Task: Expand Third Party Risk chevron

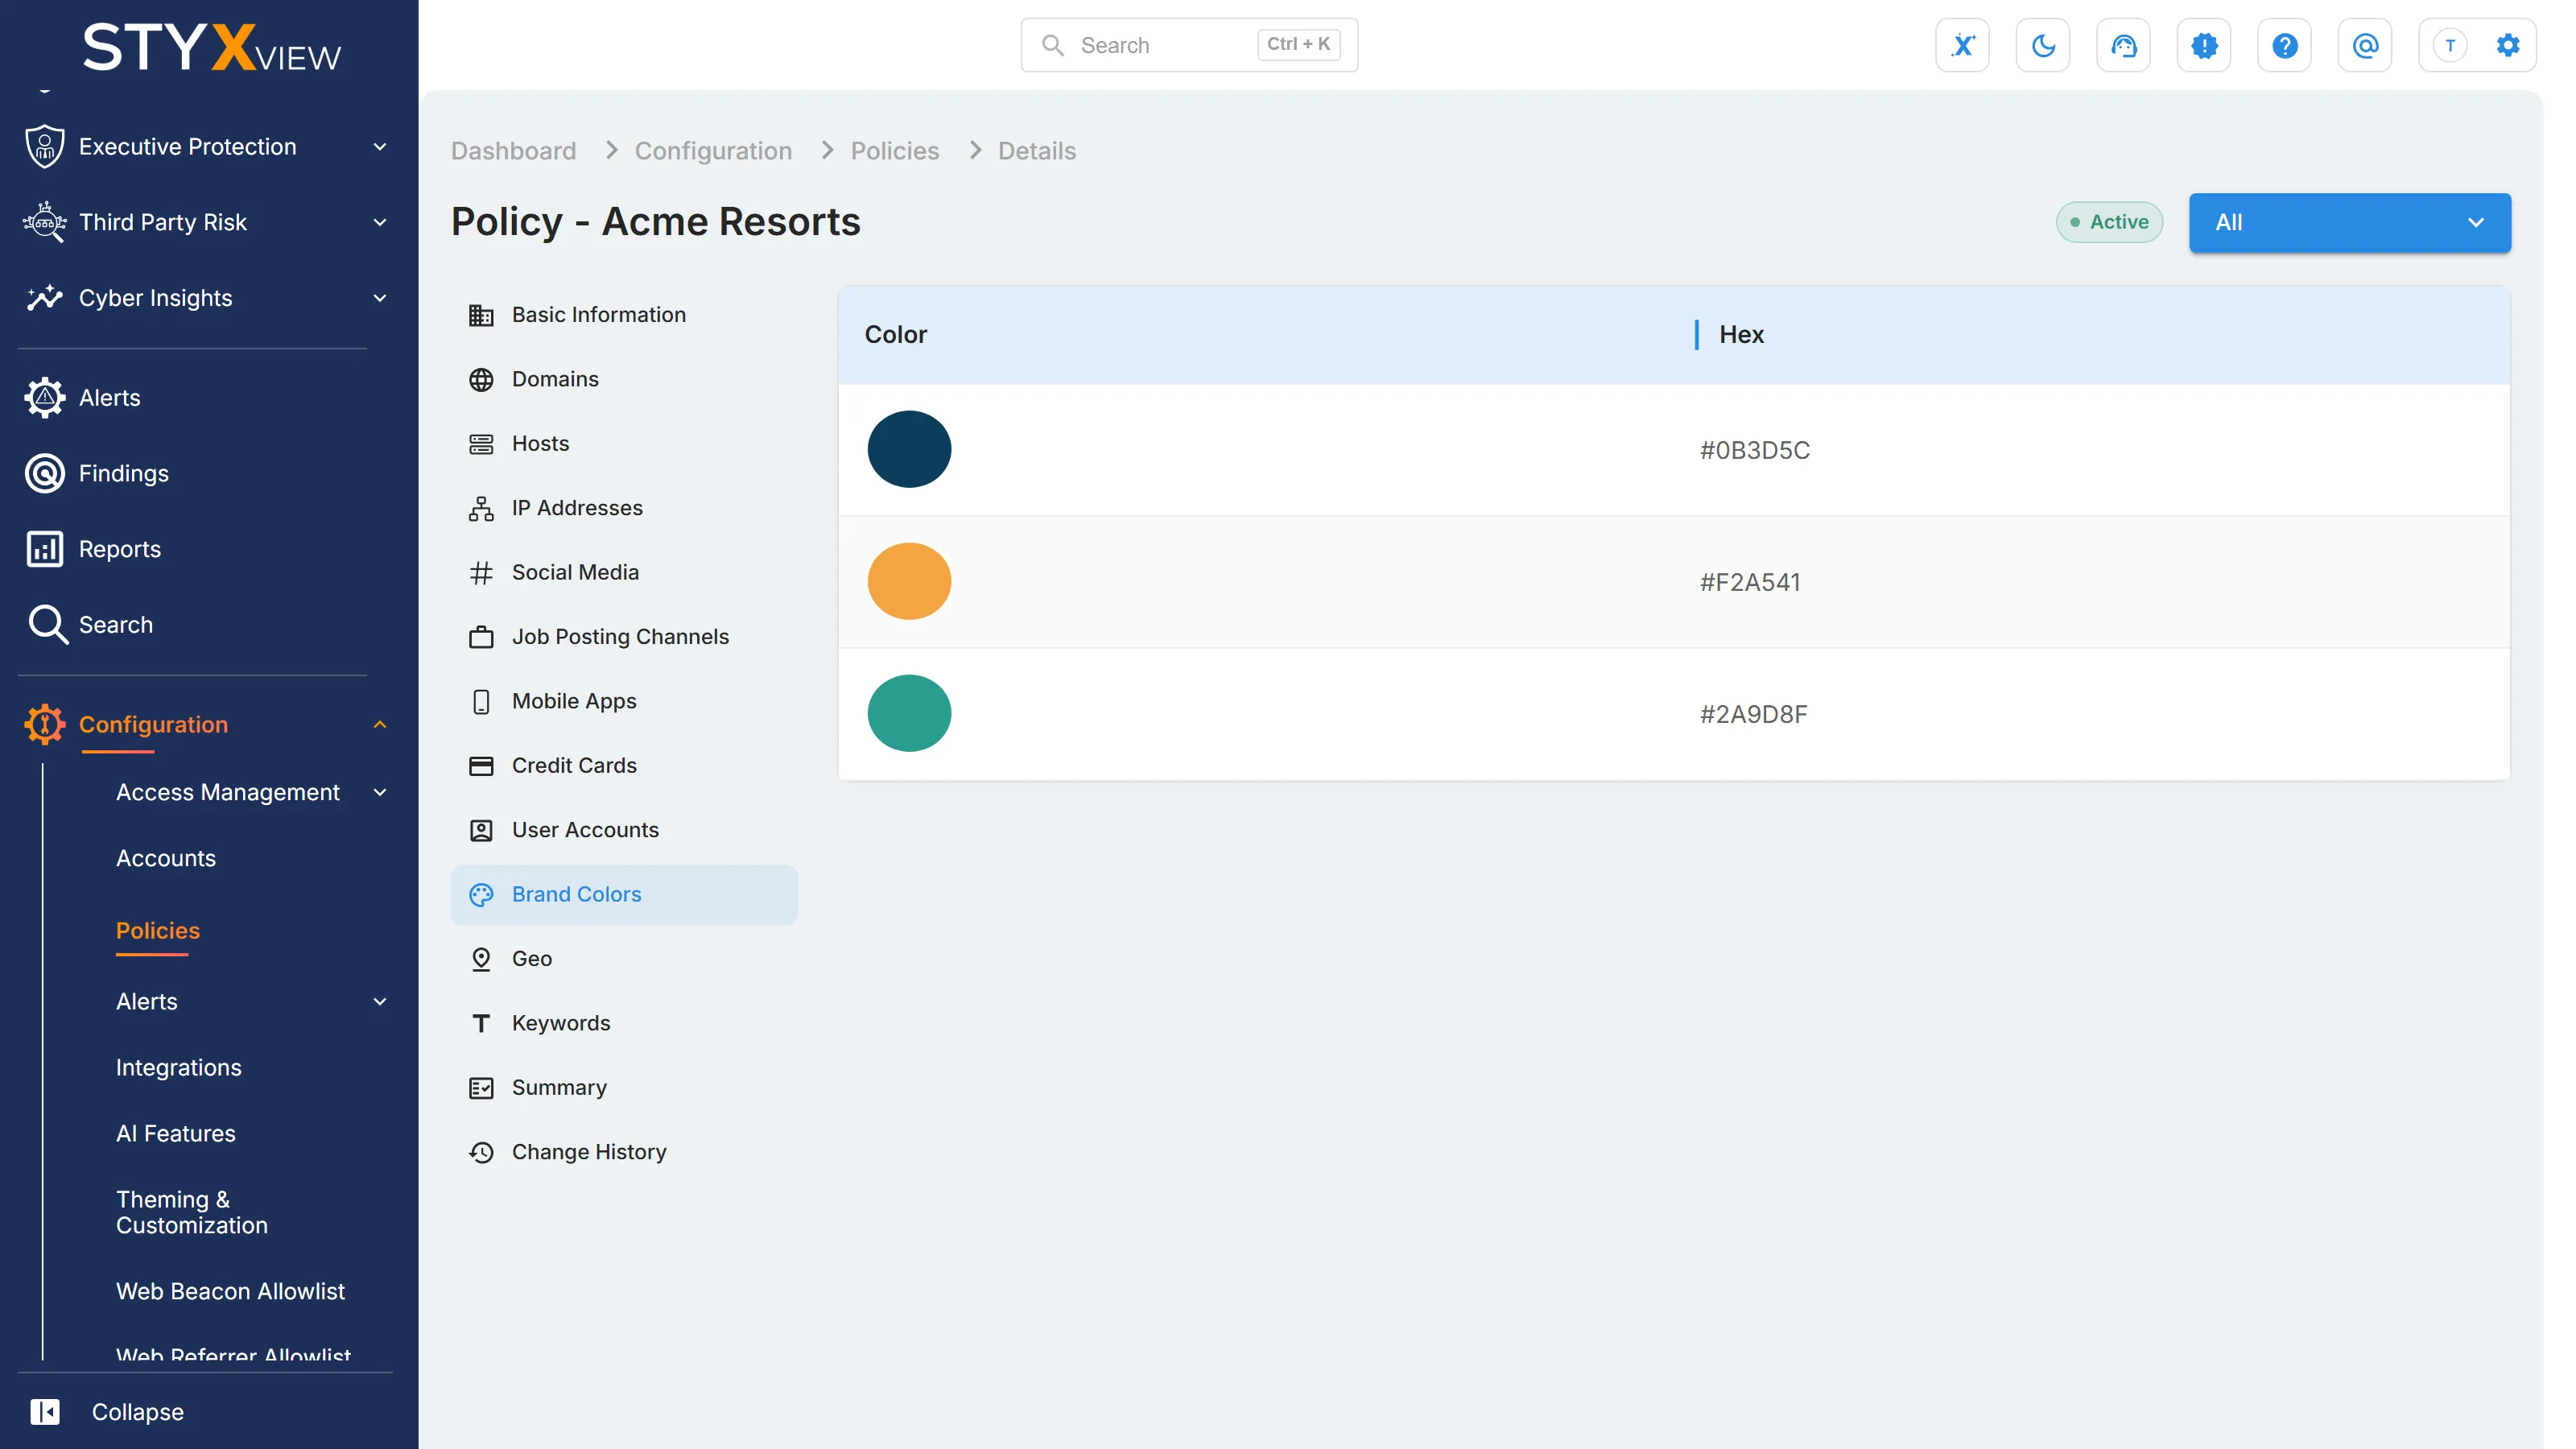Action: (x=380, y=222)
